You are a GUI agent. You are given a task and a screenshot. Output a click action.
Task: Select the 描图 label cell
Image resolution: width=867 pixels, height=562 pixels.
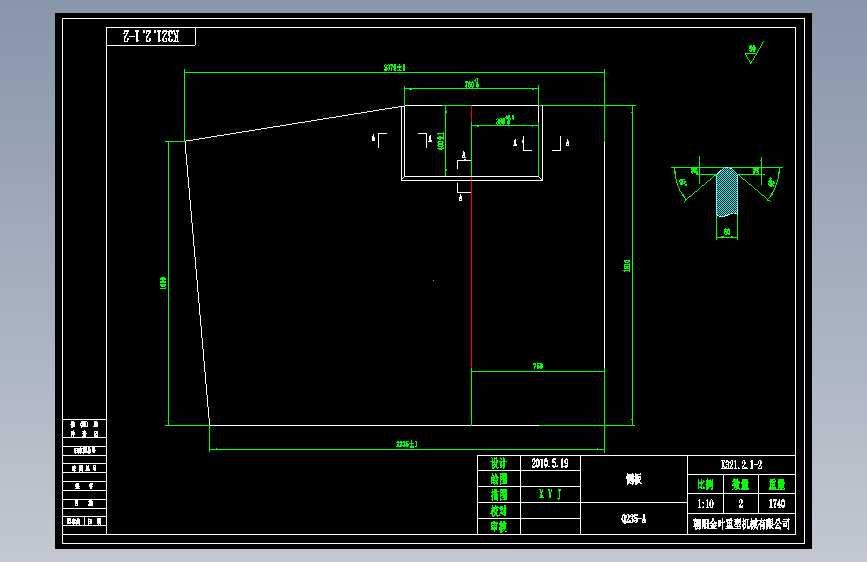[x=499, y=494]
